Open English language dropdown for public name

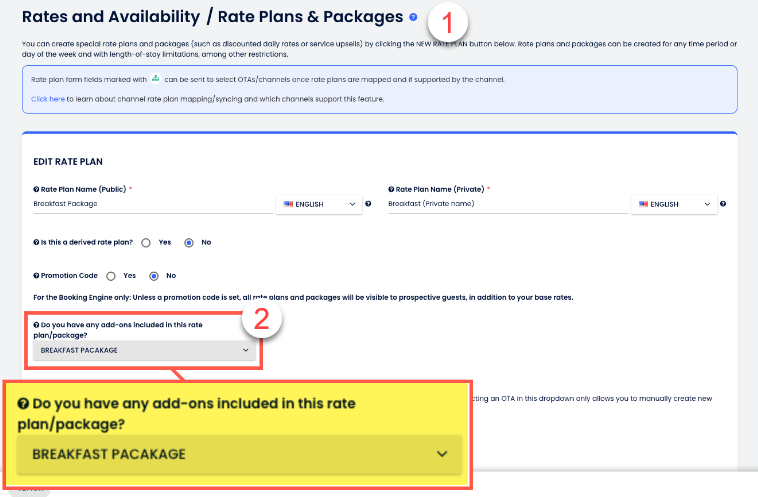pos(317,204)
